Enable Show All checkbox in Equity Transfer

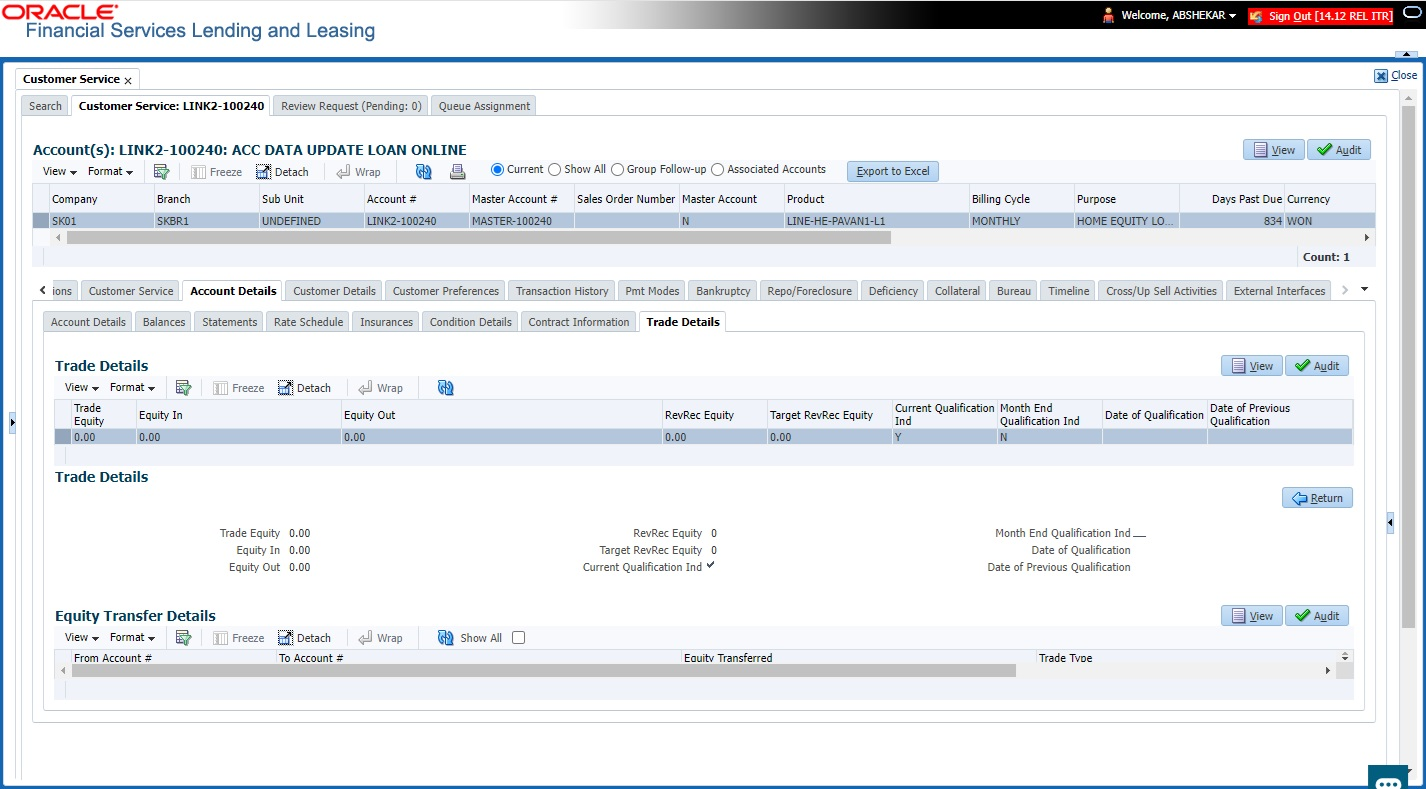click(518, 638)
